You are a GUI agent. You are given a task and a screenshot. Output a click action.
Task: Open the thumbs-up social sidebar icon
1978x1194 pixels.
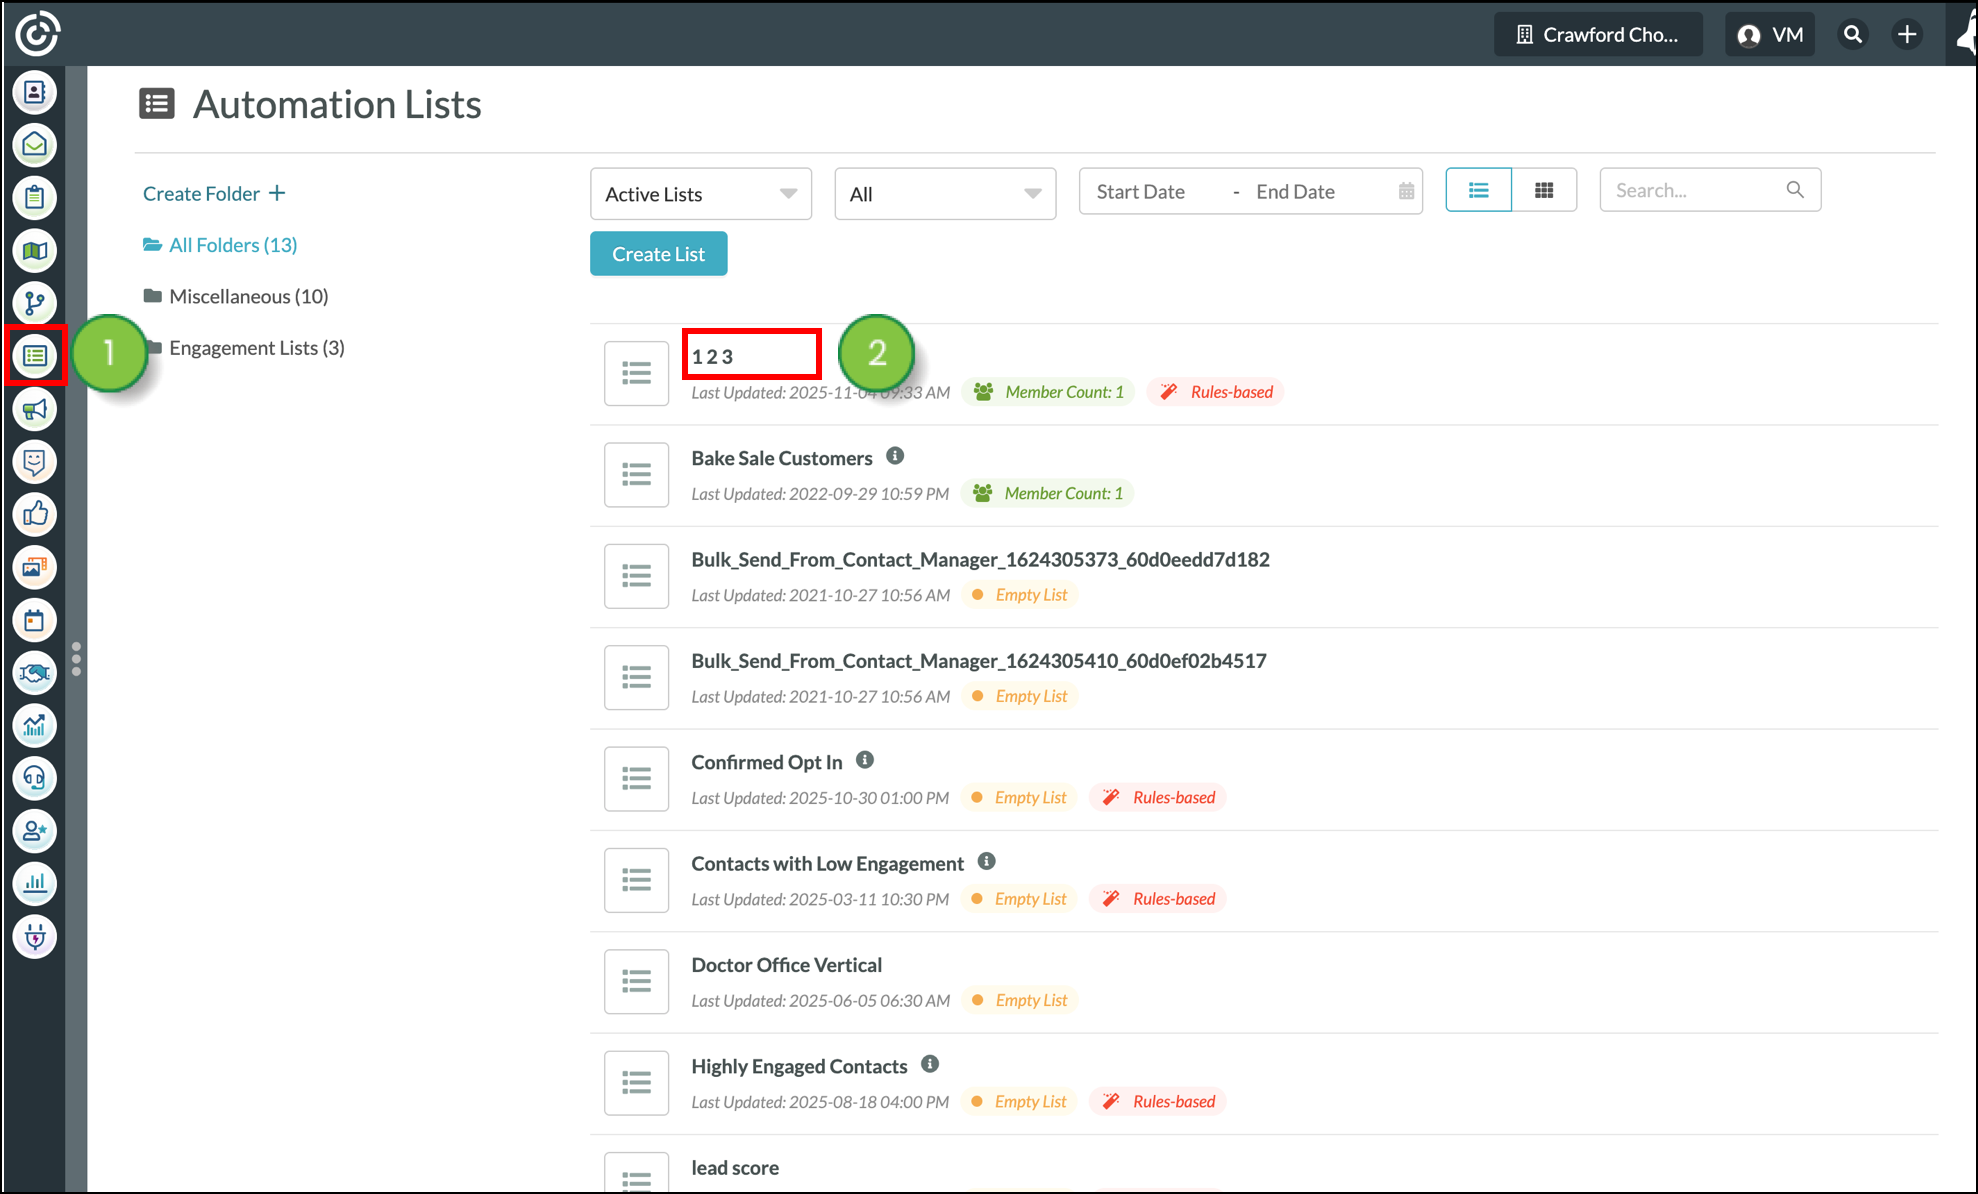click(x=35, y=514)
